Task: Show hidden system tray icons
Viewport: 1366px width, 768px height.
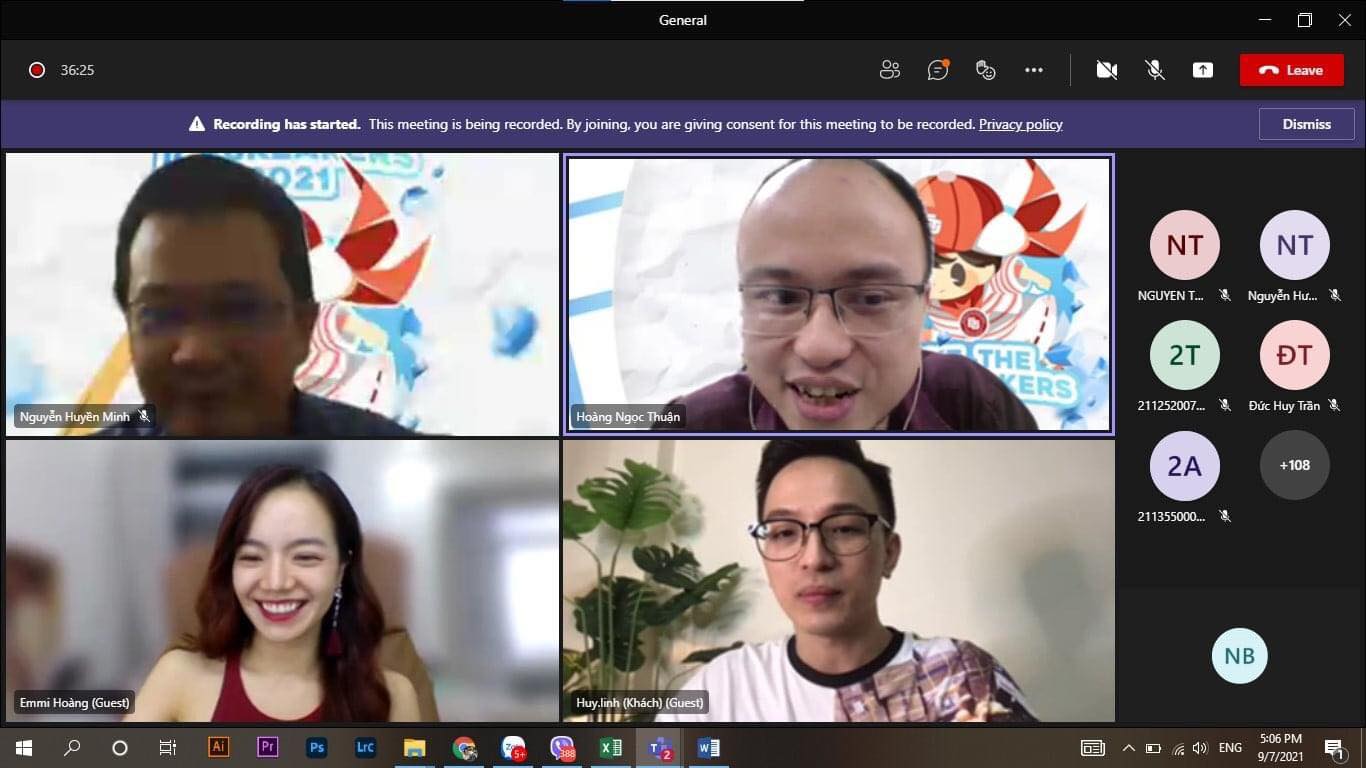Action: [1128, 748]
